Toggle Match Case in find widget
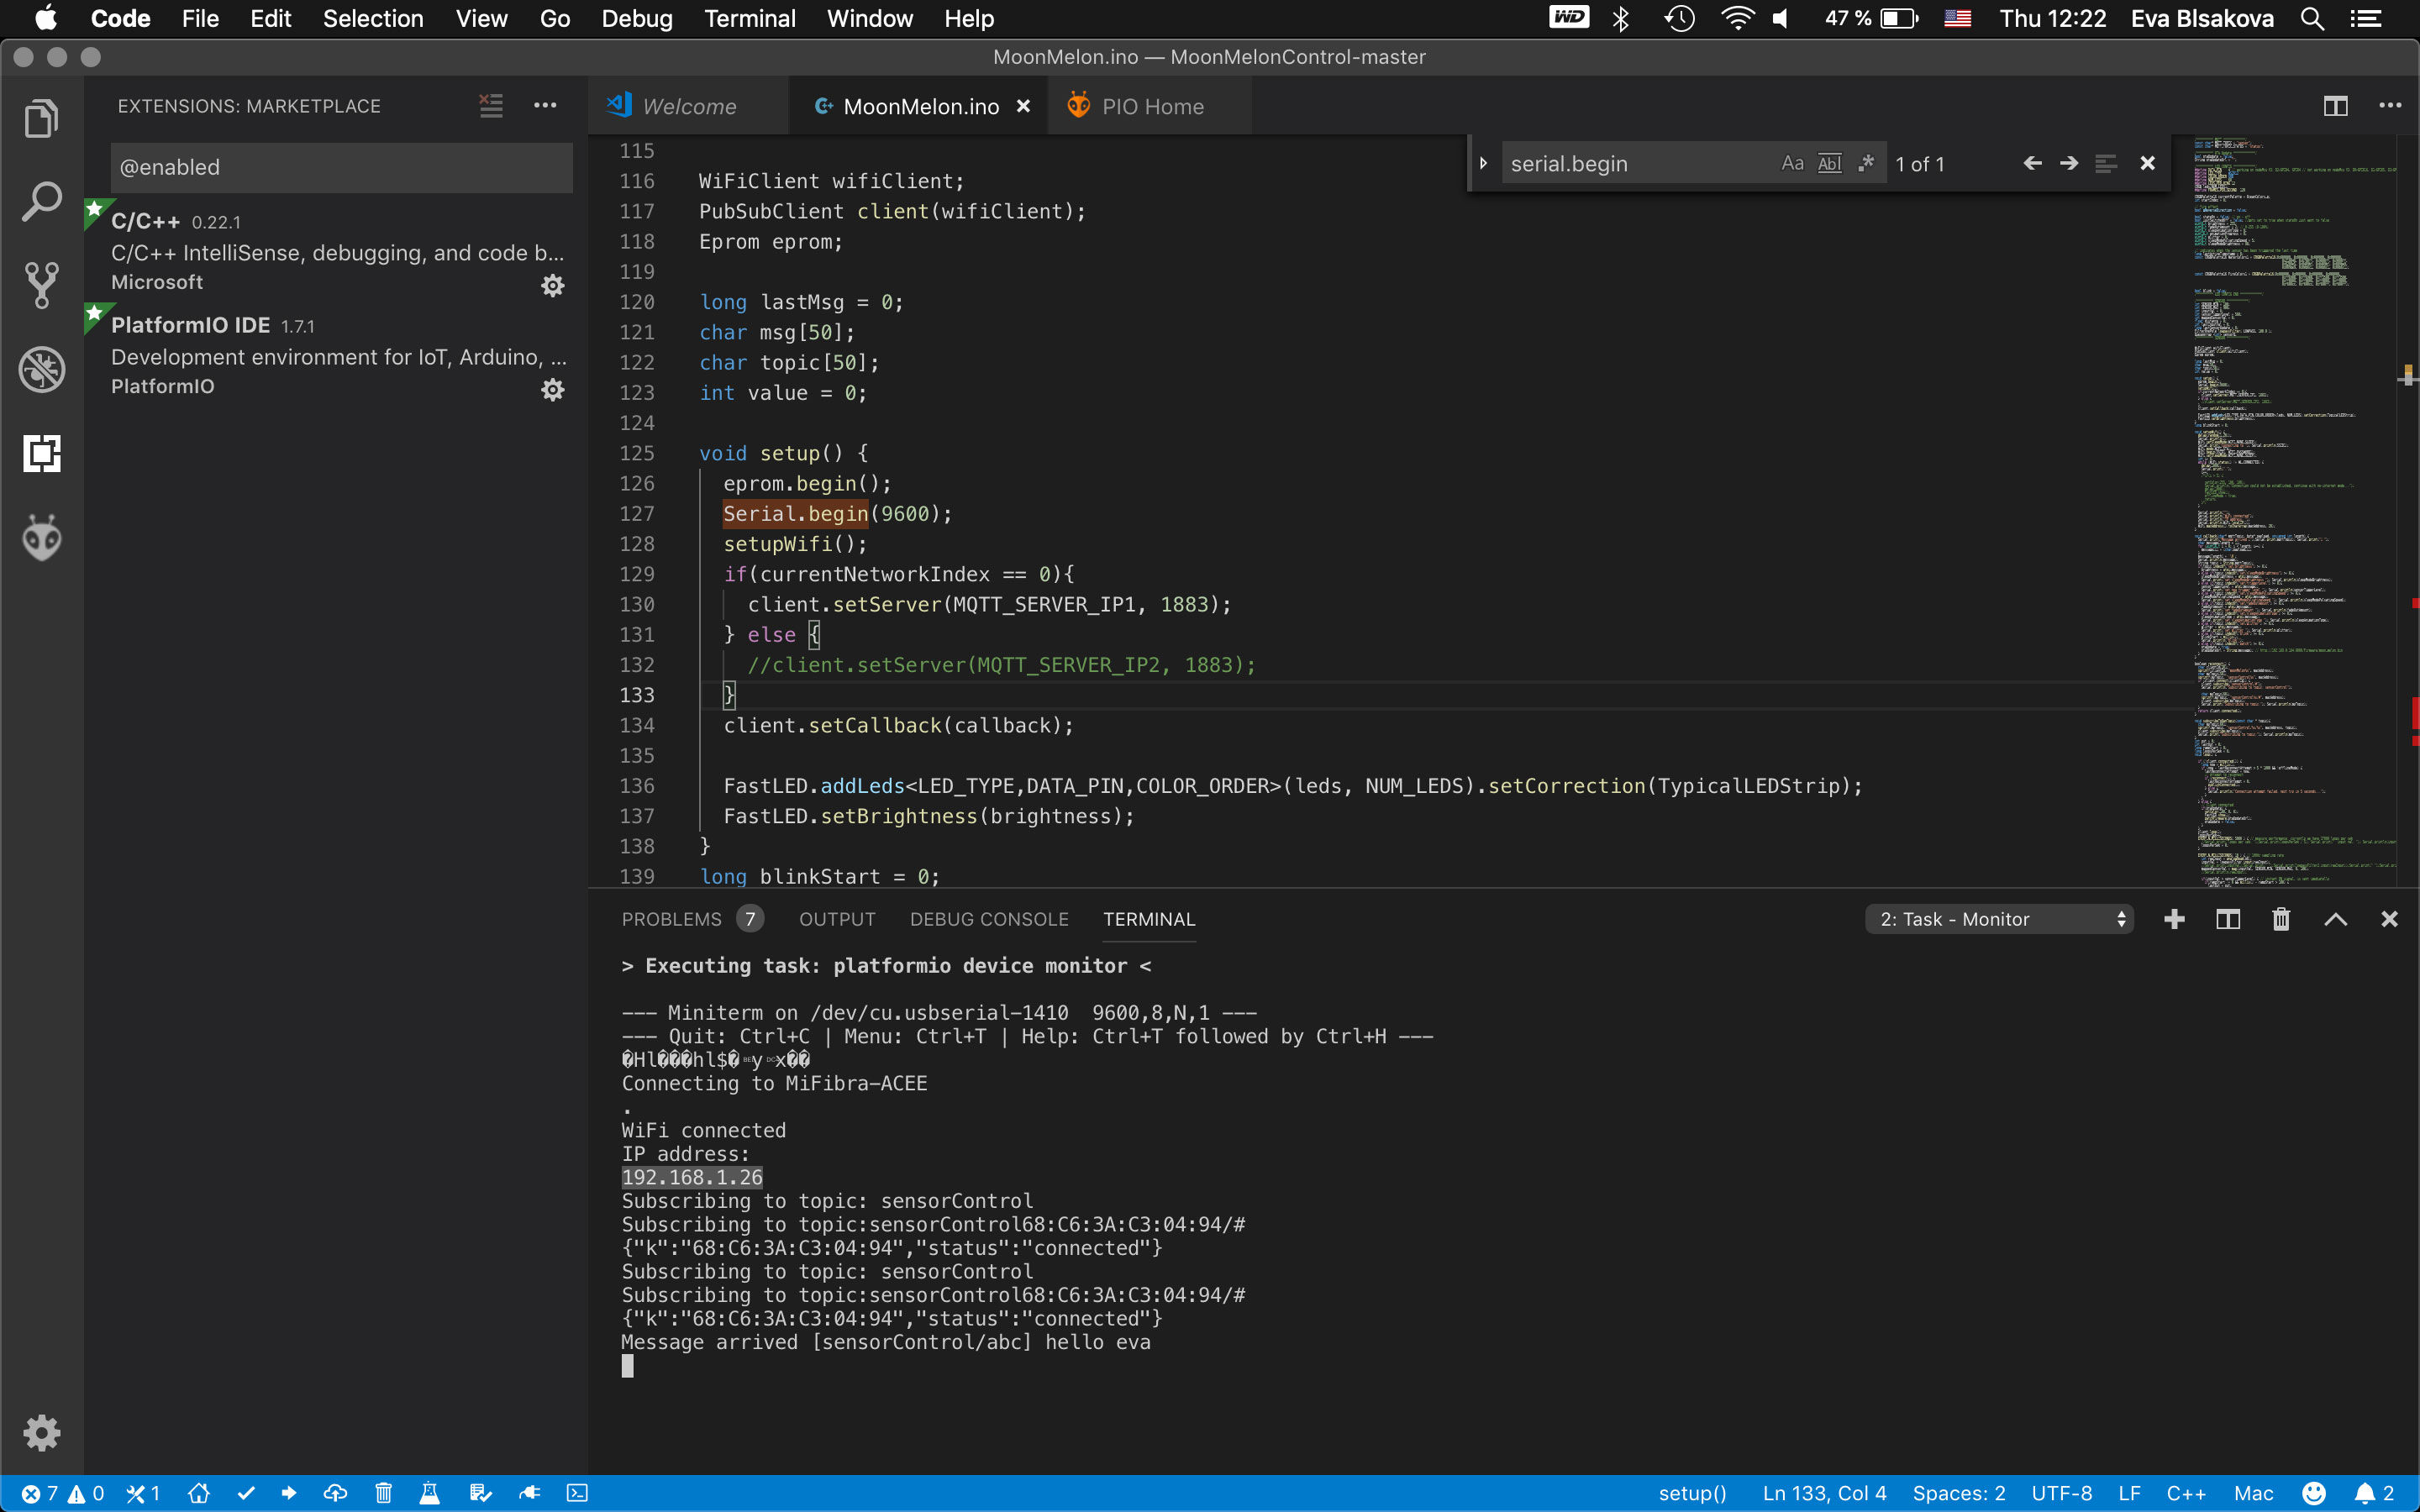 pos(1792,163)
